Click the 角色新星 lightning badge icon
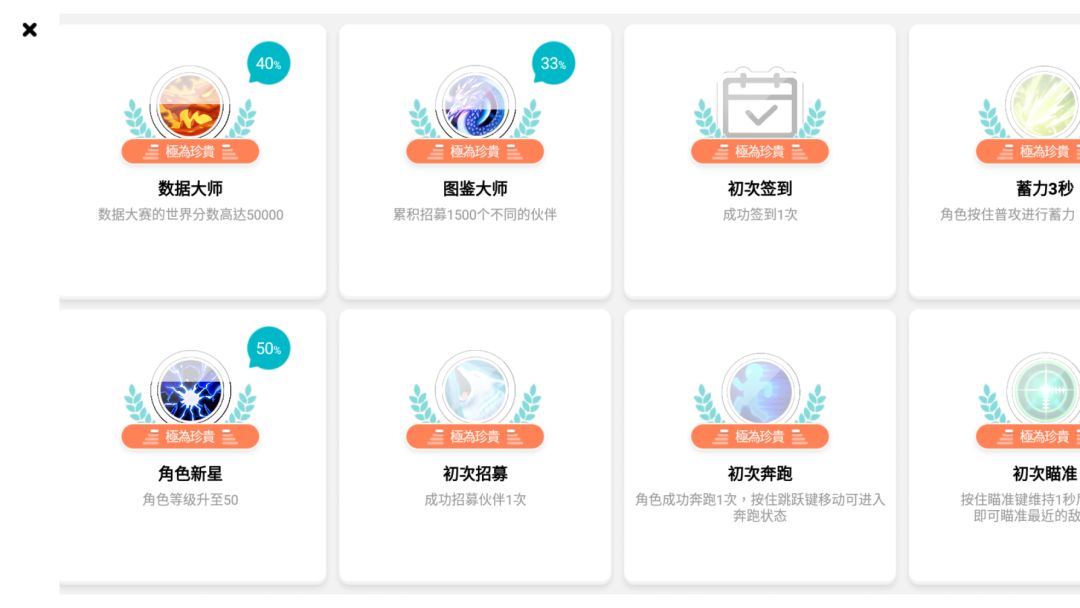Screen dimensions: 1080x608 tap(190, 390)
